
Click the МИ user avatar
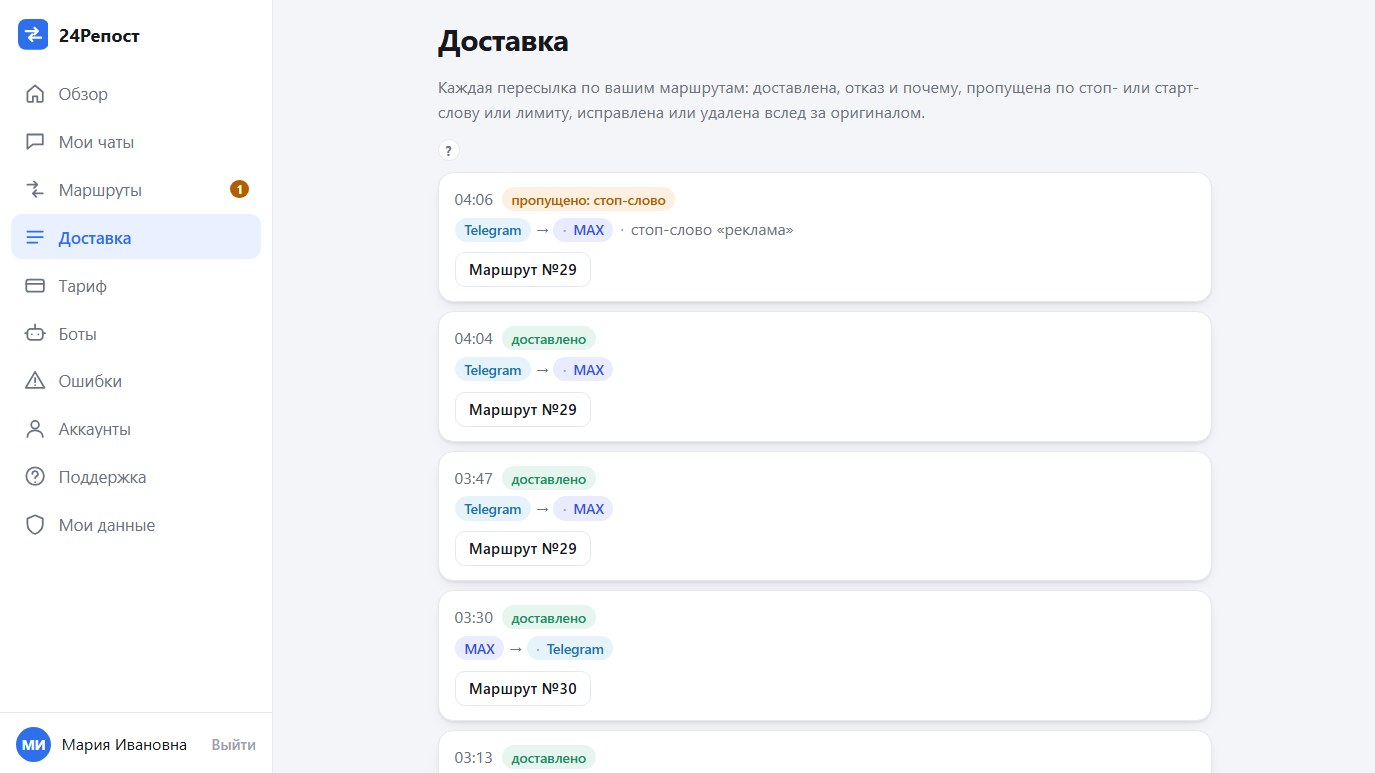point(34,745)
